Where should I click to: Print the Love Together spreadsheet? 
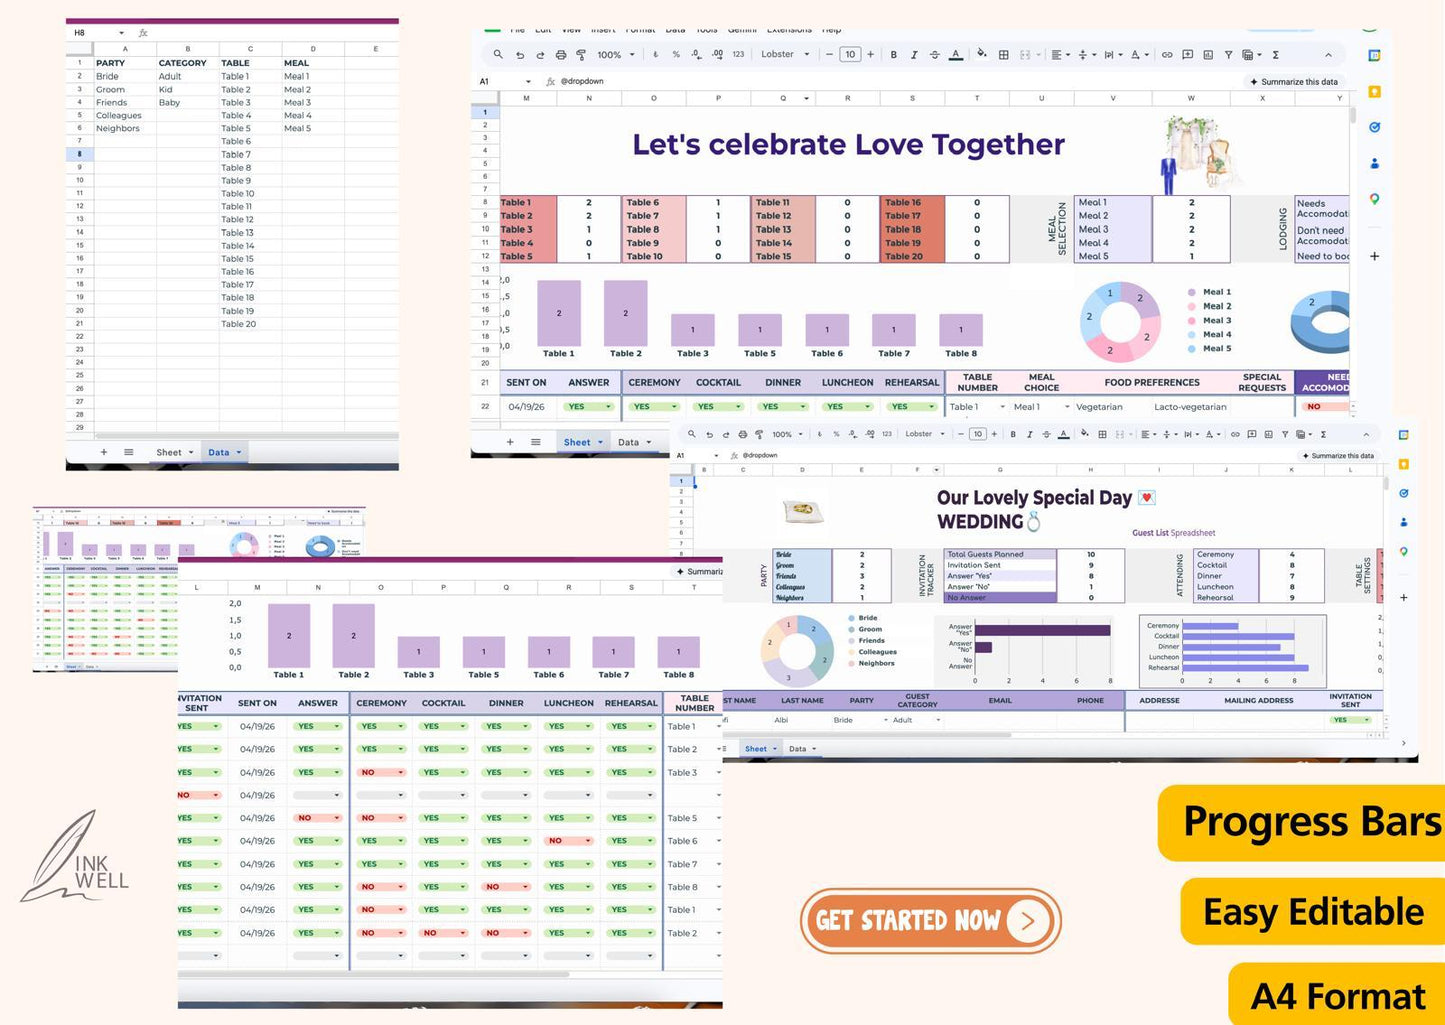click(x=561, y=55)
